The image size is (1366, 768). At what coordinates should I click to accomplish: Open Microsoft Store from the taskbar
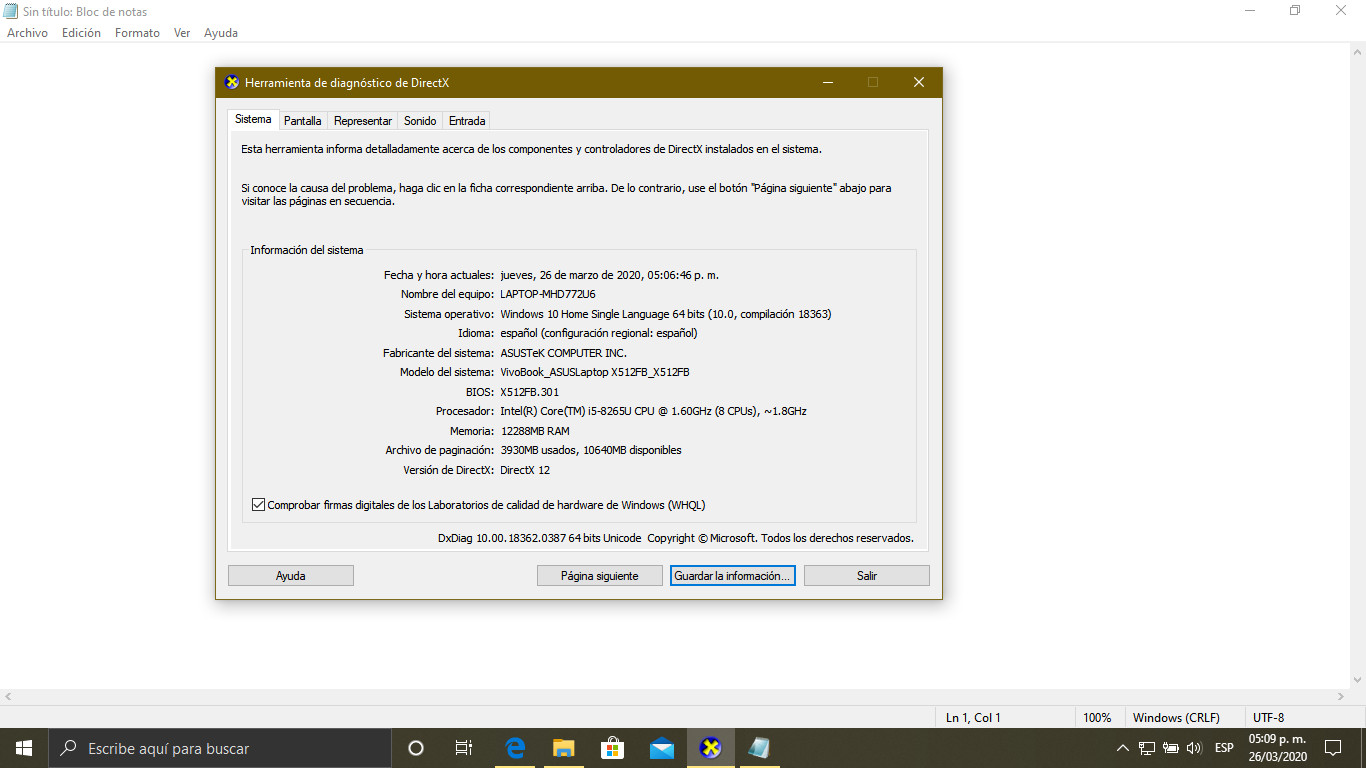tap(613, 748)
